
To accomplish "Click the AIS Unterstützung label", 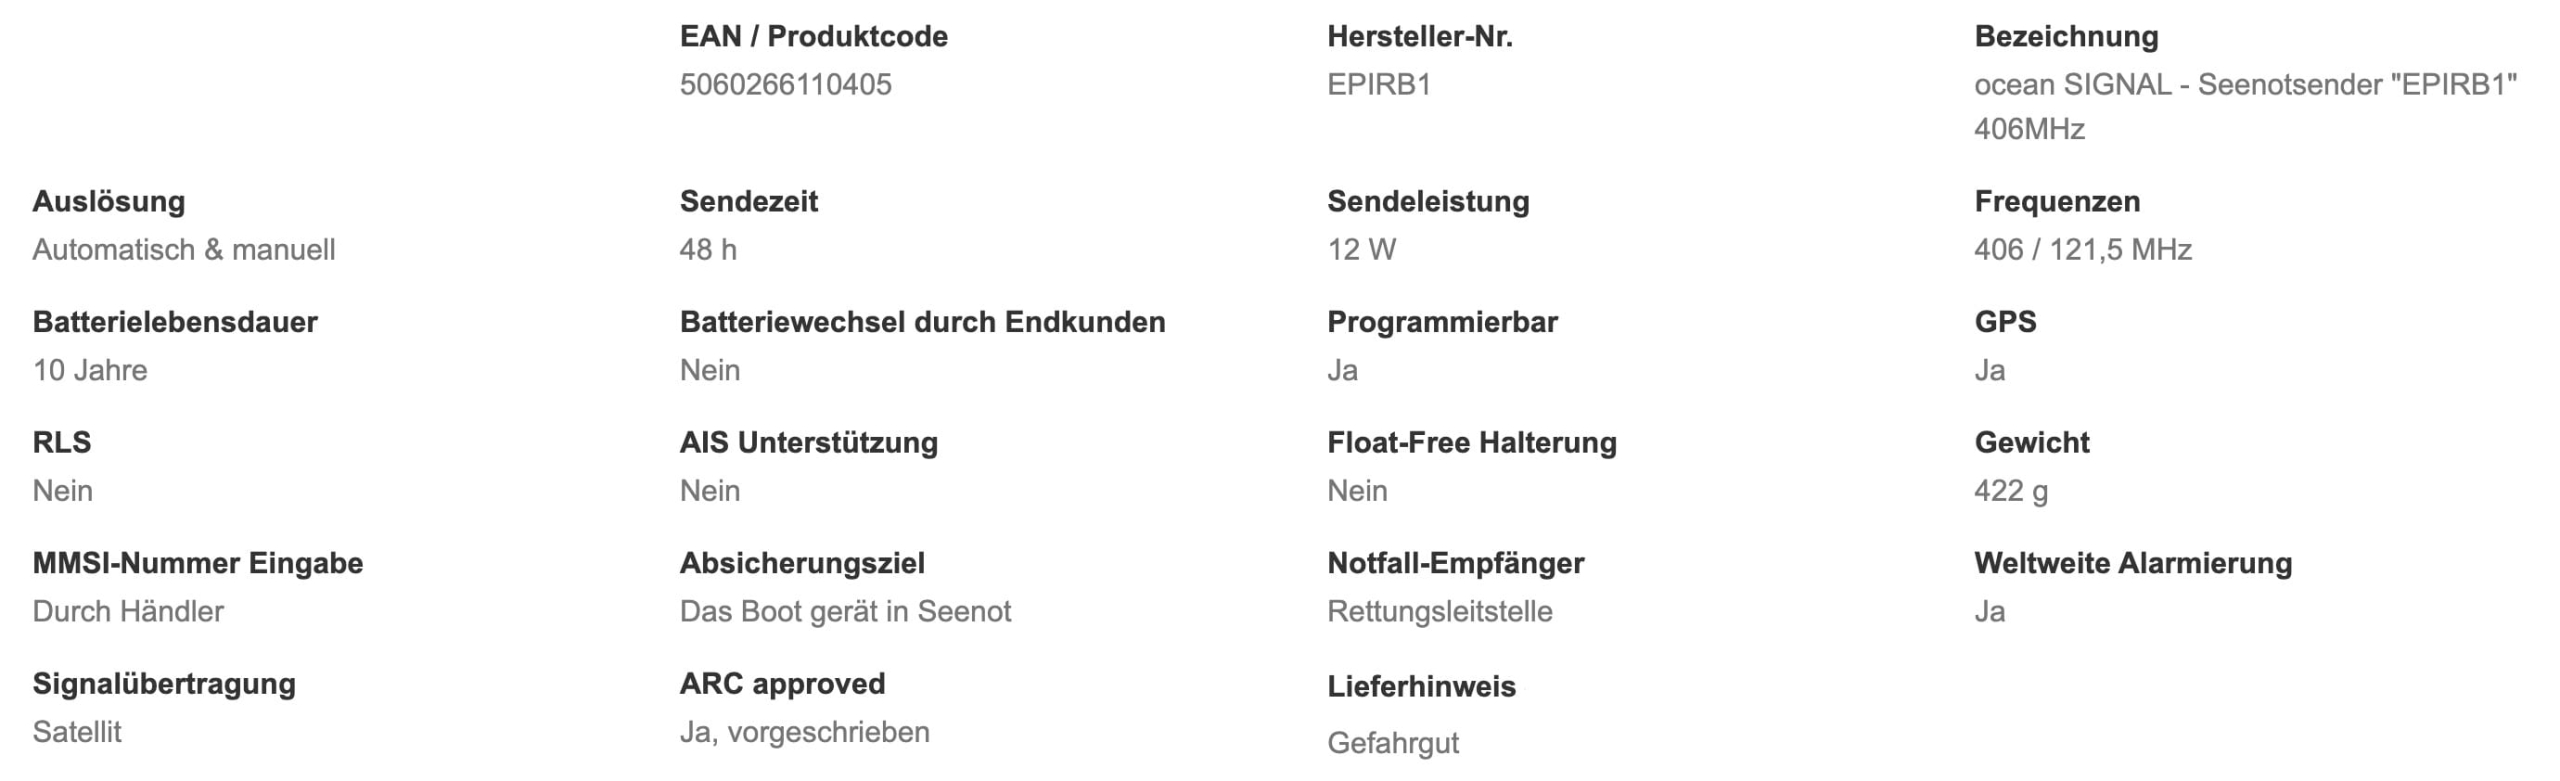I will click(808, 443).
